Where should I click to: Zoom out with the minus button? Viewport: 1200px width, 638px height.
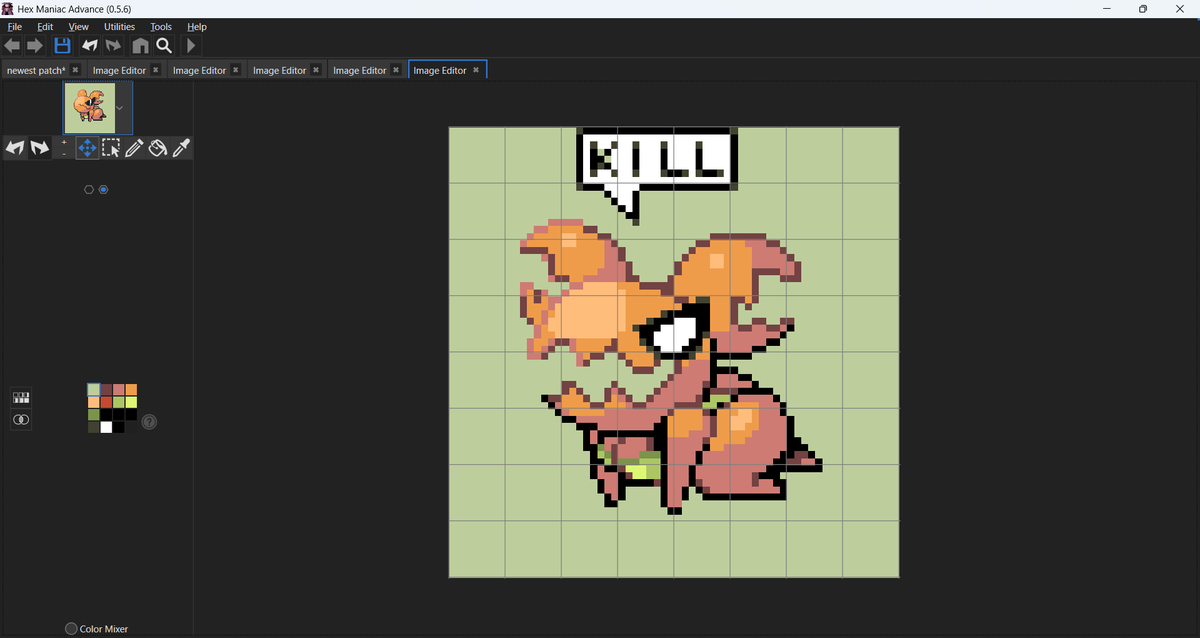(64, 154)
